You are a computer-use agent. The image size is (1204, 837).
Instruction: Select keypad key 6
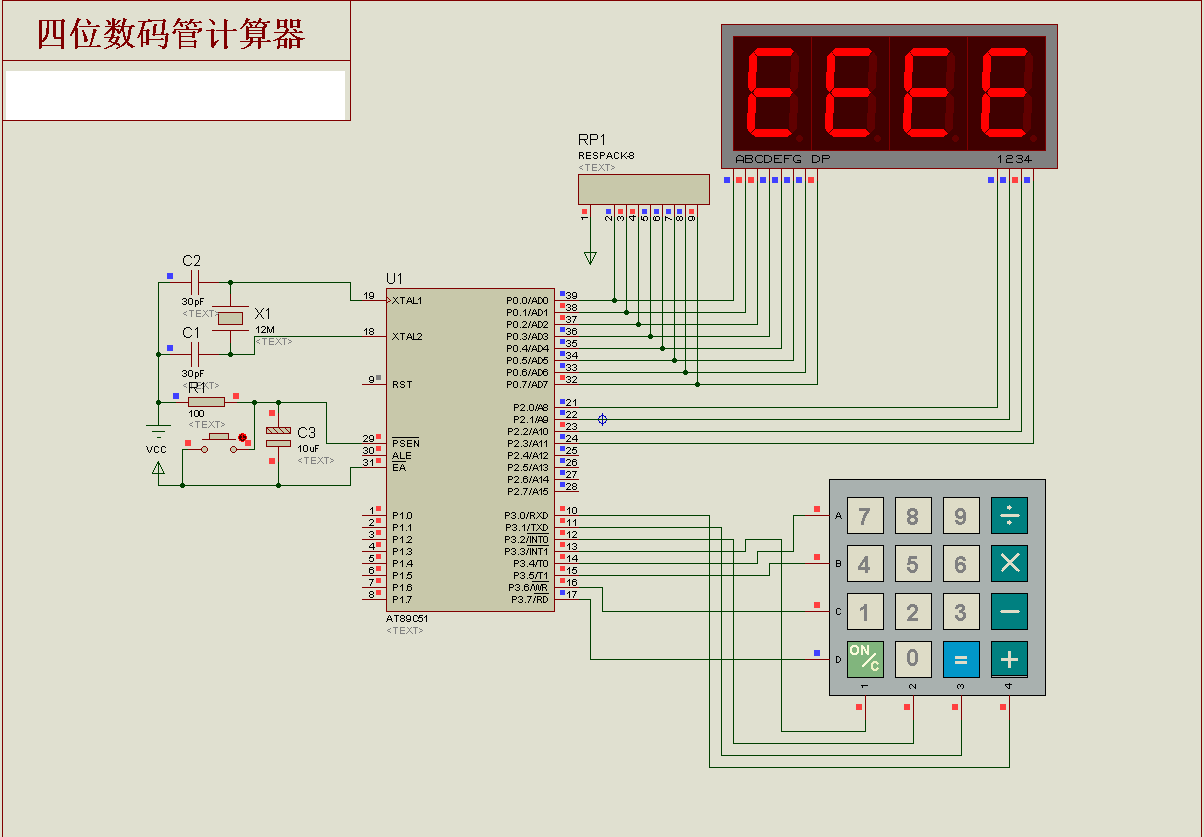[961, 564]
